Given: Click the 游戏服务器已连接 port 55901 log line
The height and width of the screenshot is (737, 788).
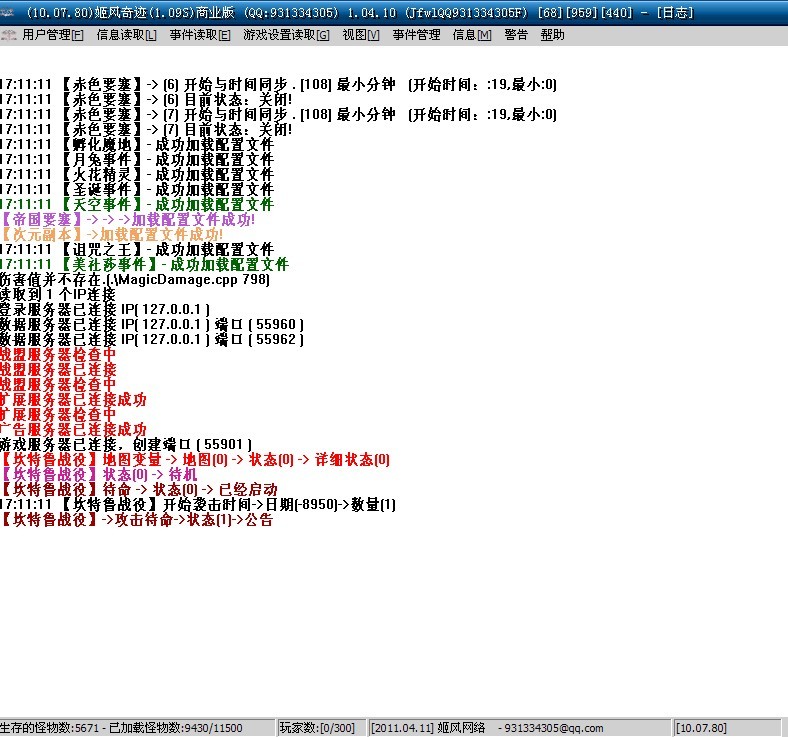Looking at the screenshot, I should tap(125, 444).
